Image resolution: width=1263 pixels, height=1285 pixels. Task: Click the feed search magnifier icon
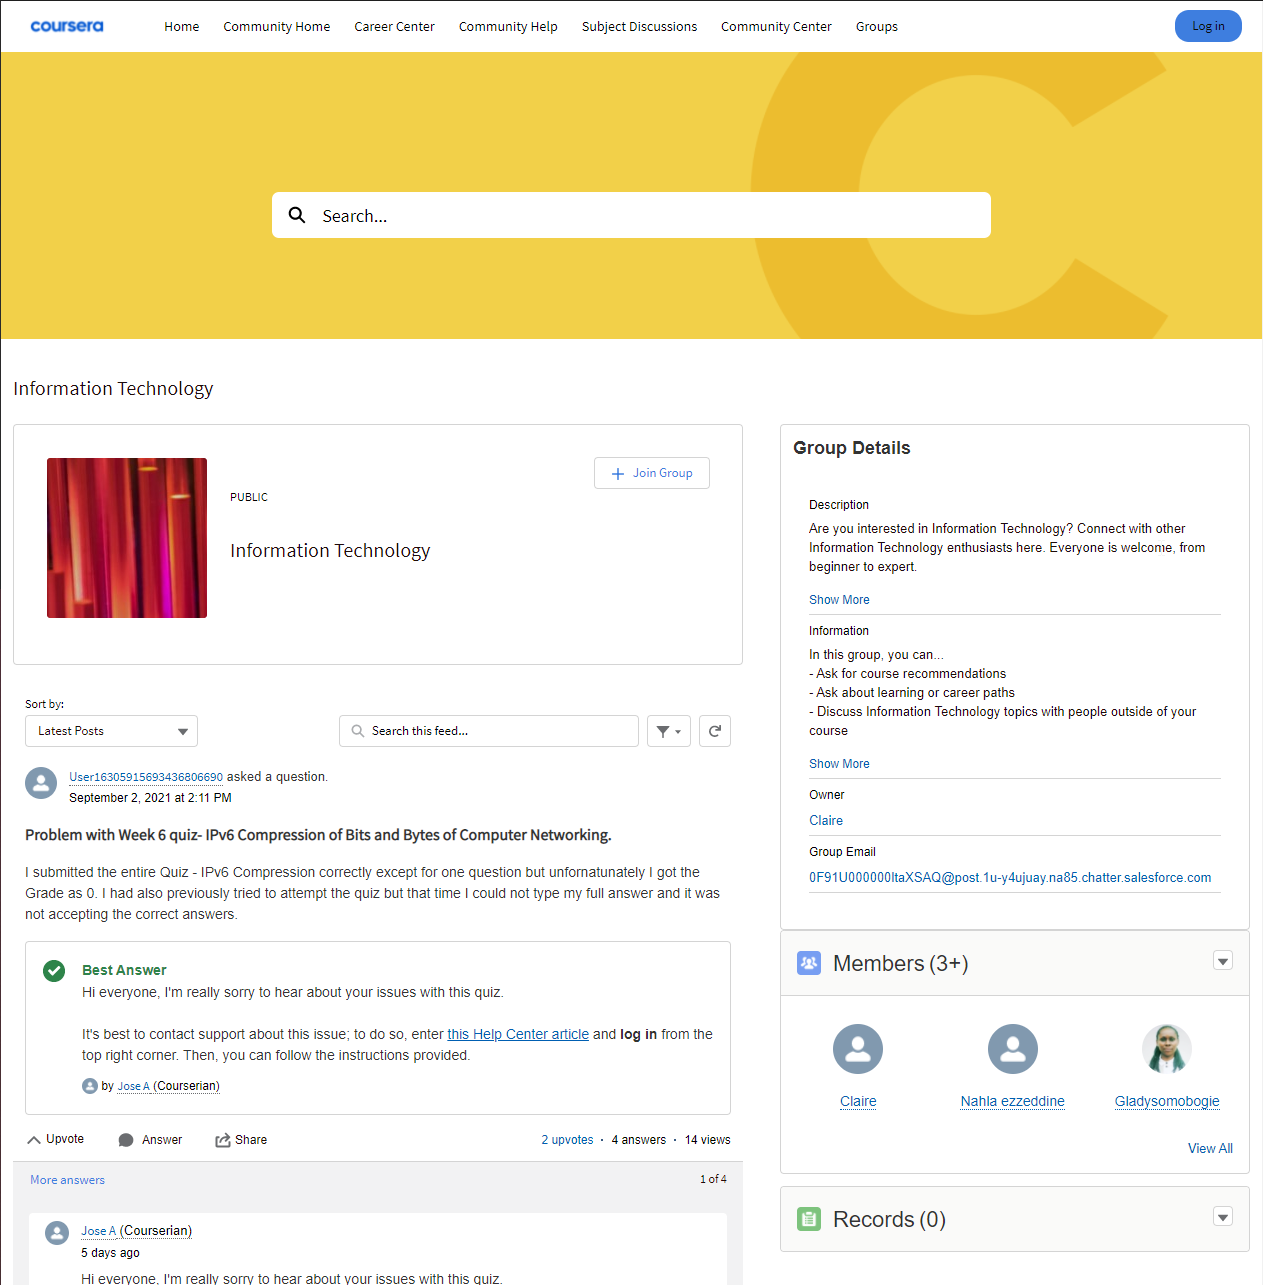click(x=358, y=731)
